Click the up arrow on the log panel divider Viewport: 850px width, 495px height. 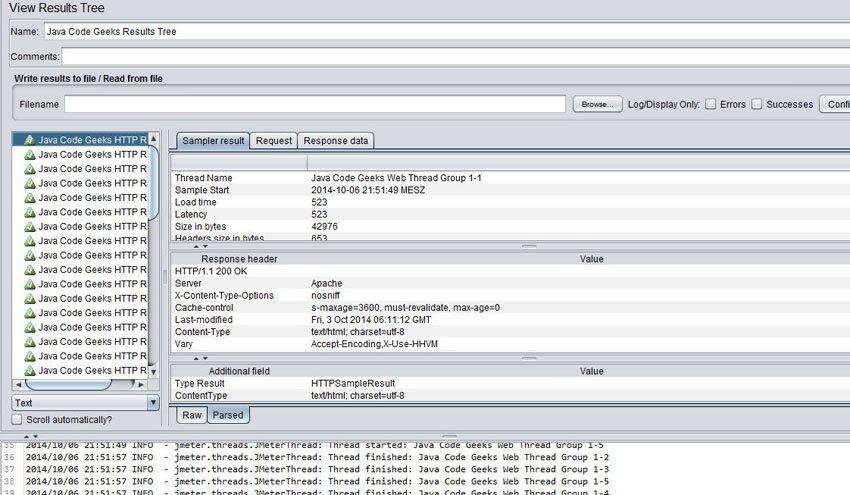tap(27, 436)
